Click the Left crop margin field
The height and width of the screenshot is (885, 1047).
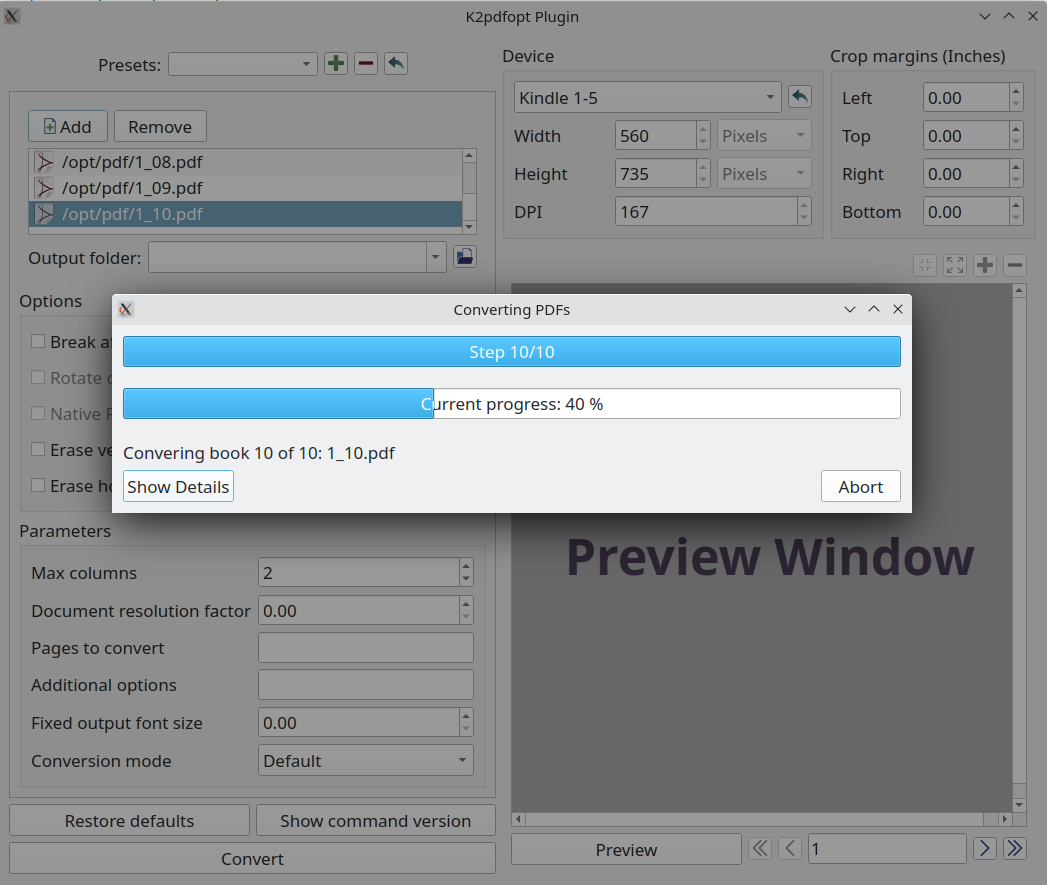(966, 98)
